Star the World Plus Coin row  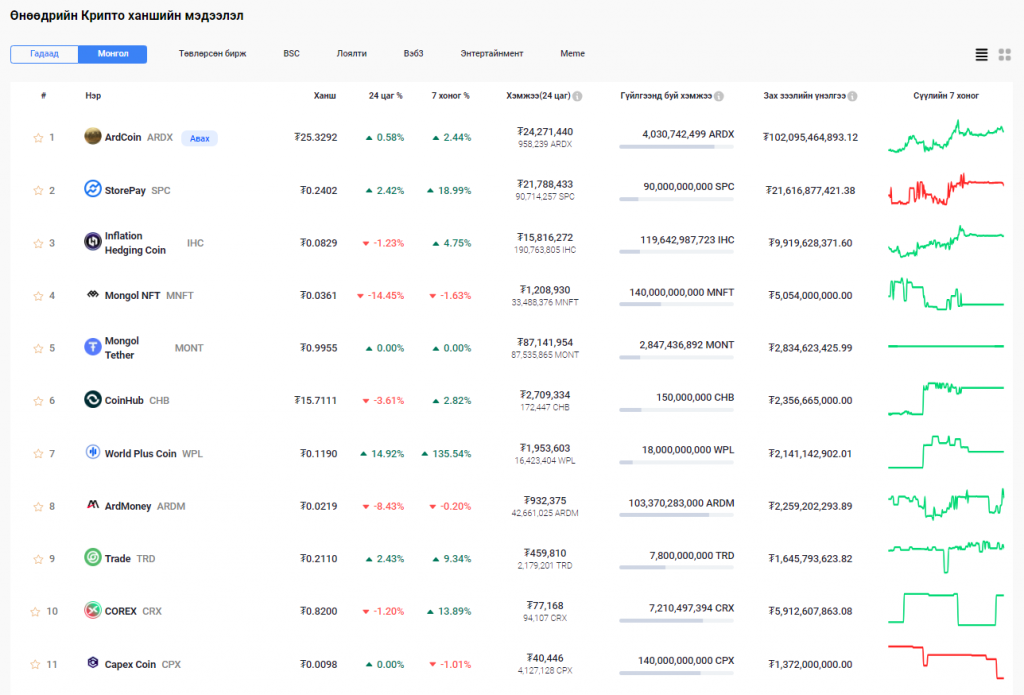point(38,454)
